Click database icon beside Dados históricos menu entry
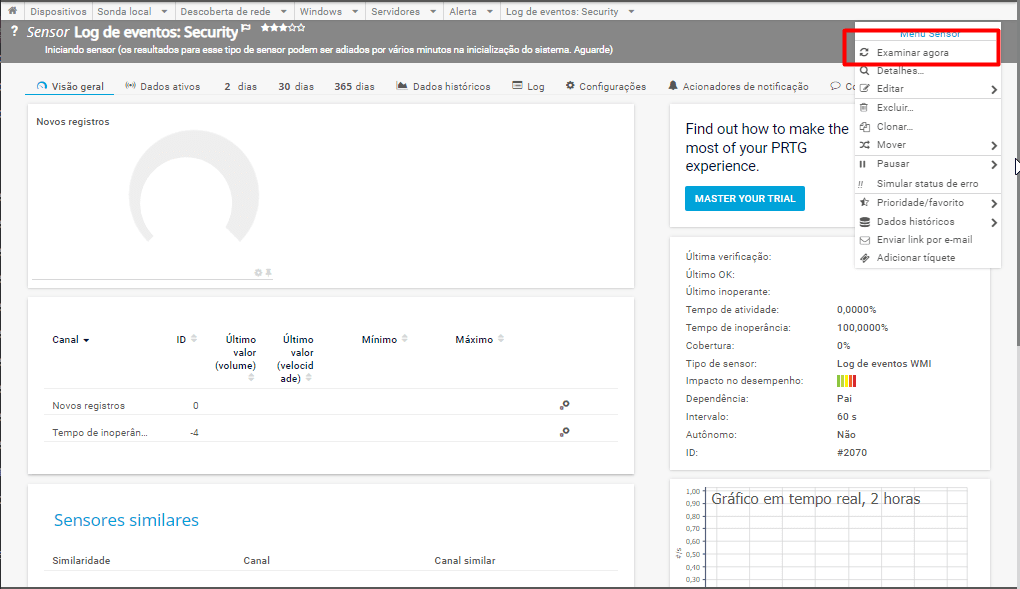The width and height of the screenshot is (1020, 589). coord(865,222)
